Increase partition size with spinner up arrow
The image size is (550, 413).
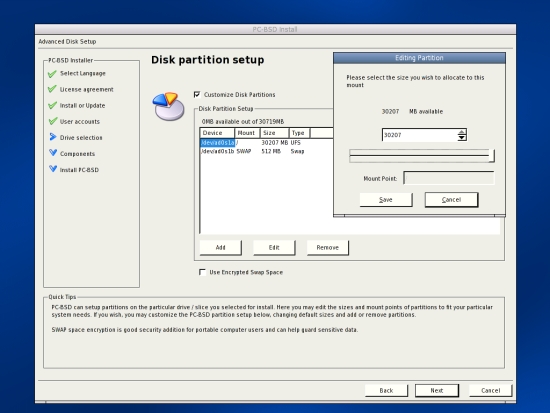click(462, 132)
